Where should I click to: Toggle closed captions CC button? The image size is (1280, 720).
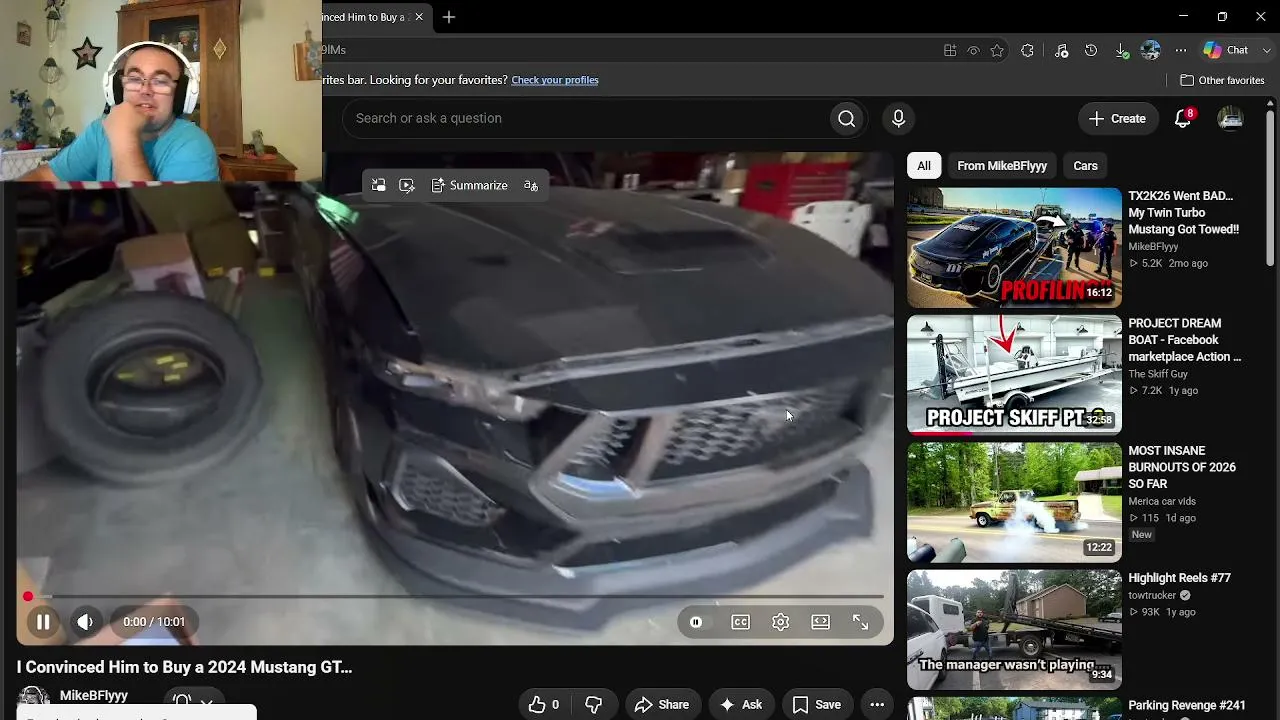(740, 622)
